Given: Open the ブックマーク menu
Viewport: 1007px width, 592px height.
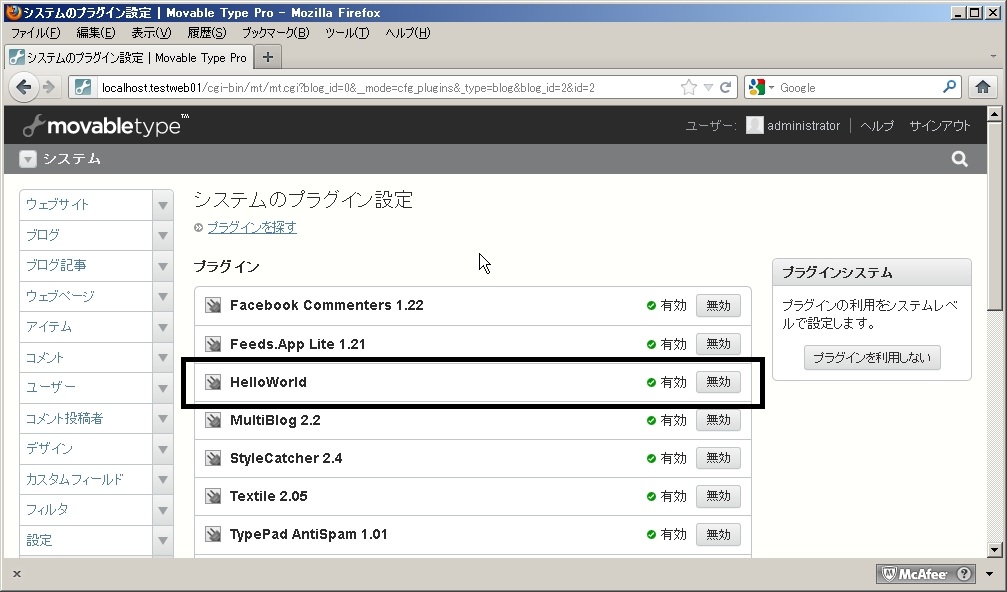Looking at the screenshot, I should 276,33.
